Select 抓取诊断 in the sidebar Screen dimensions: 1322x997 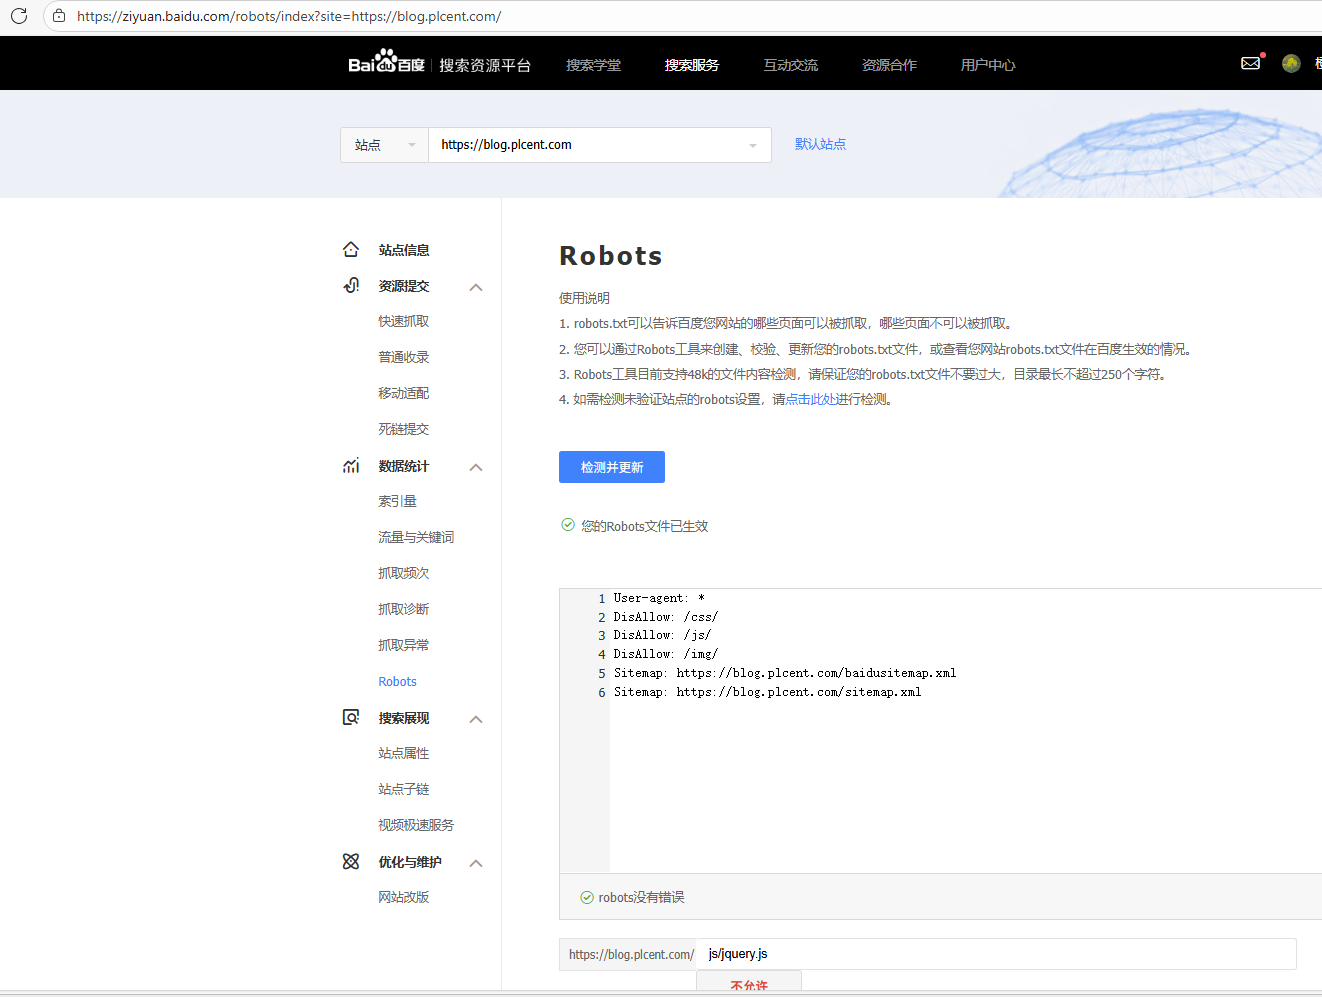point(403,609)
